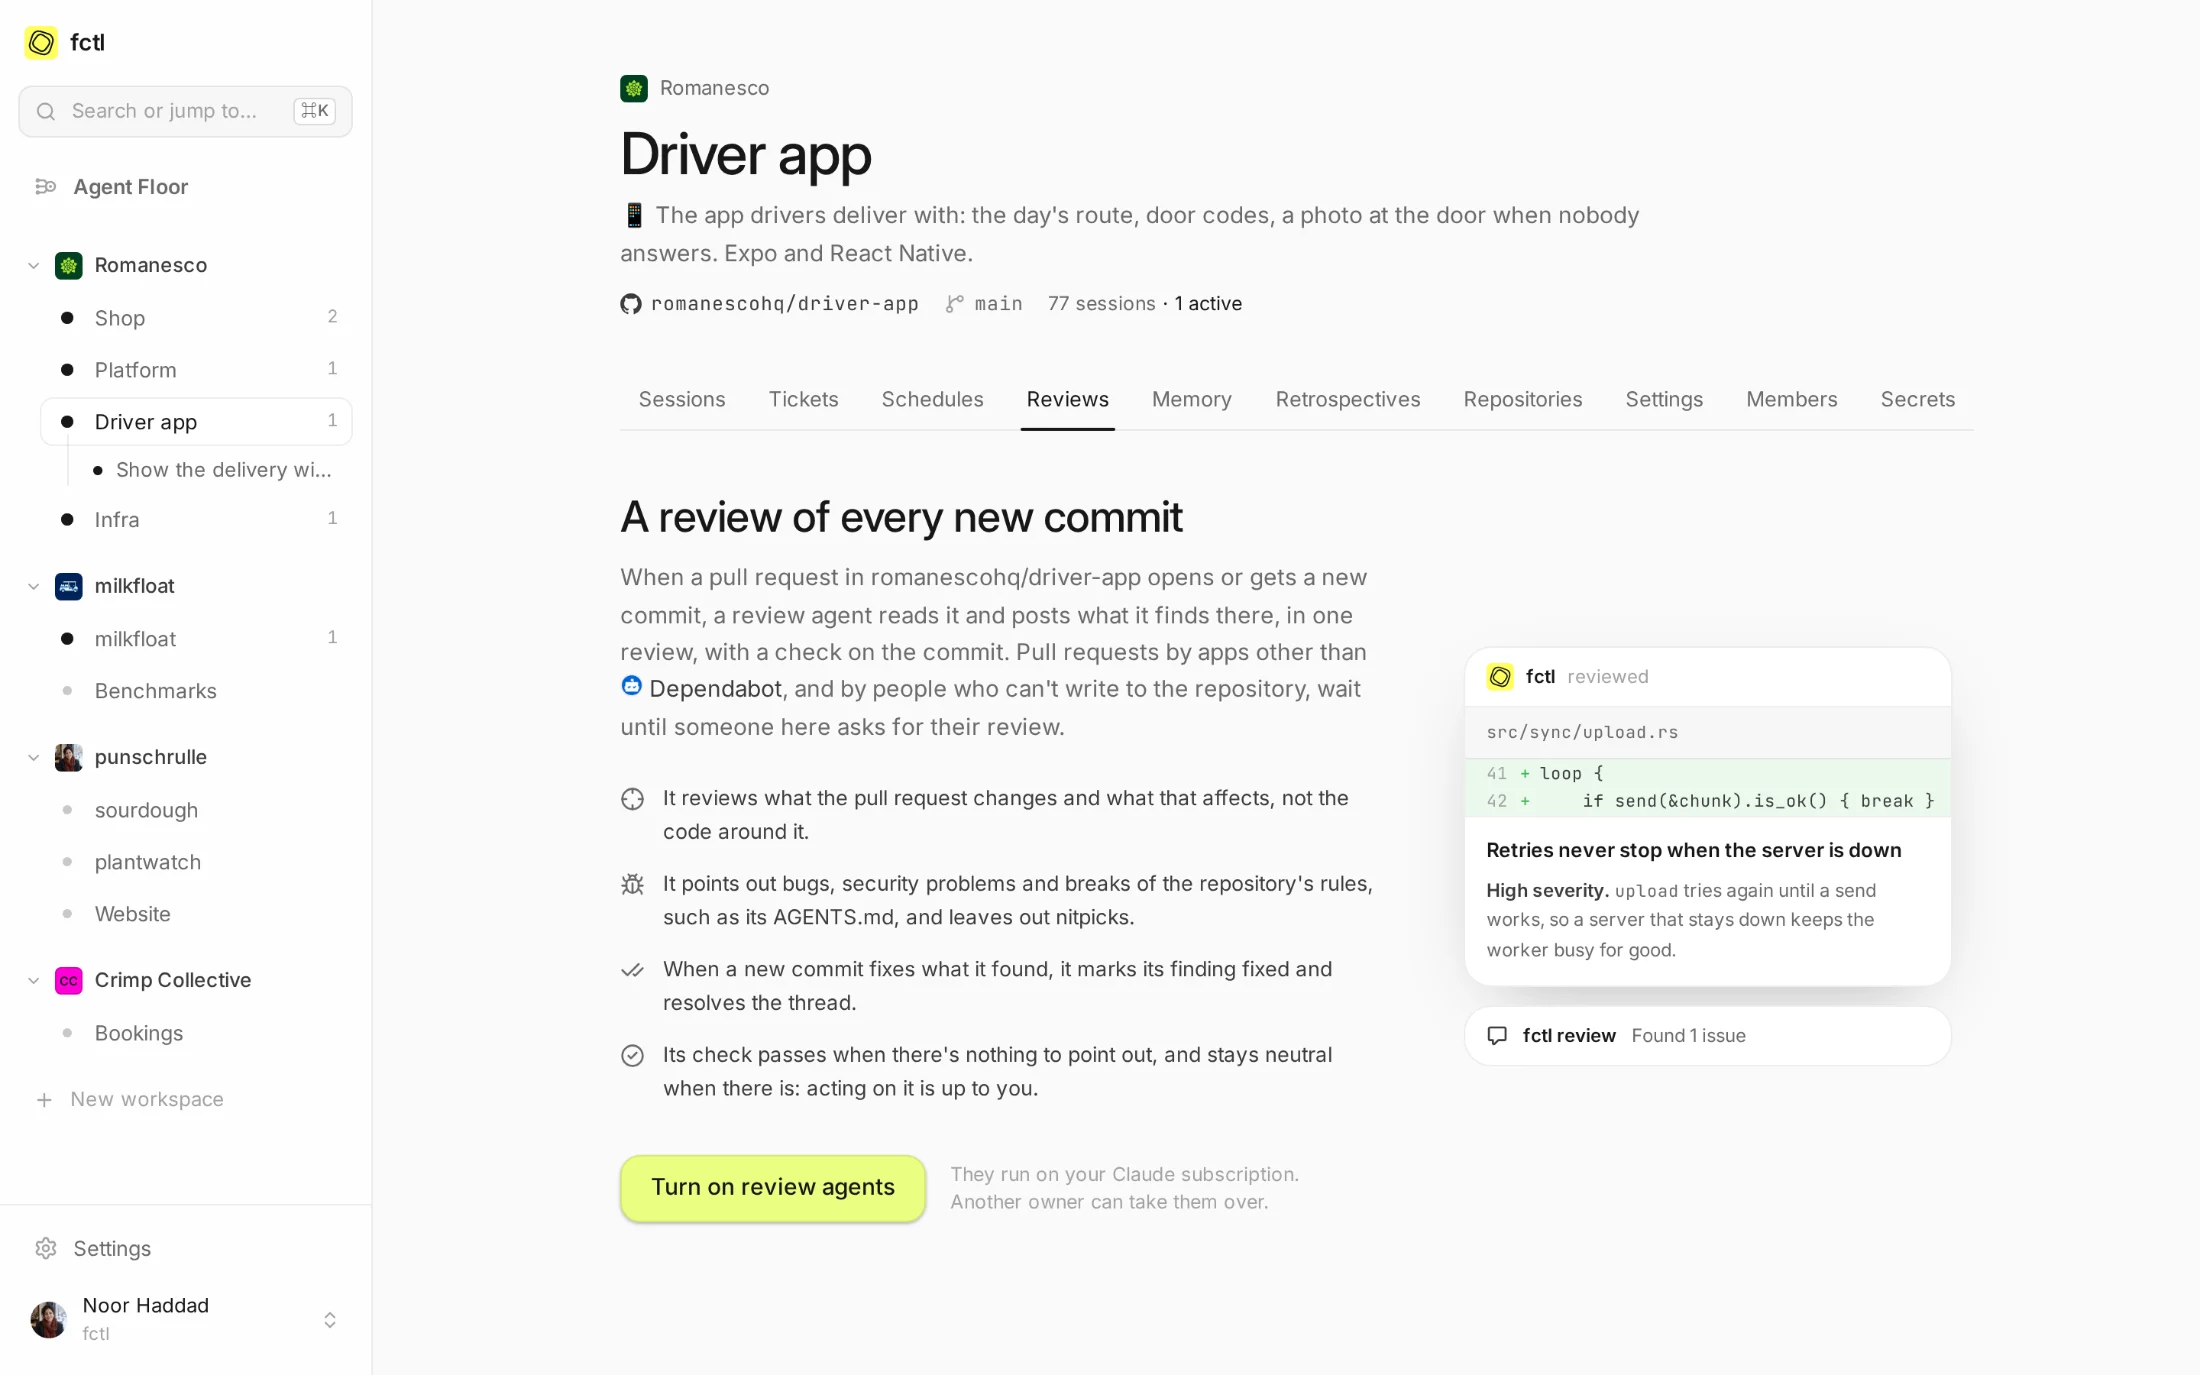Open the account switcher chevron by Noor Haddad

pos(330,1320)
